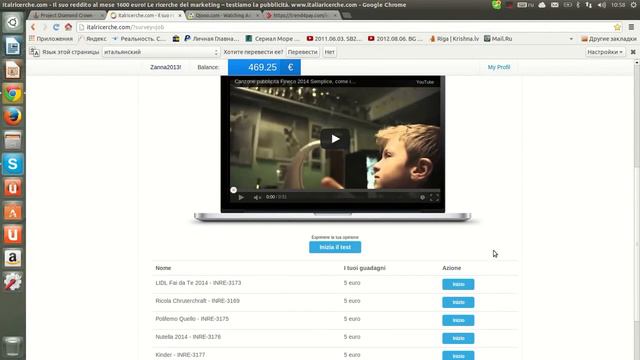Click the video title Canzone pubblicità Fineco
Viewport: 640px width, 360px height.
point(295,82)
